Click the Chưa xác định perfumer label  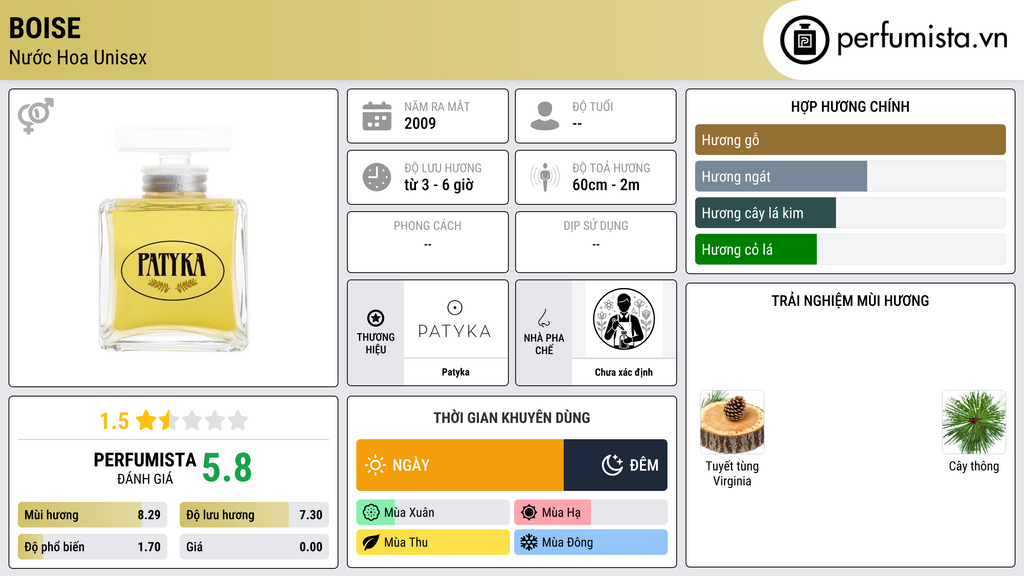[x=623, y=372]
